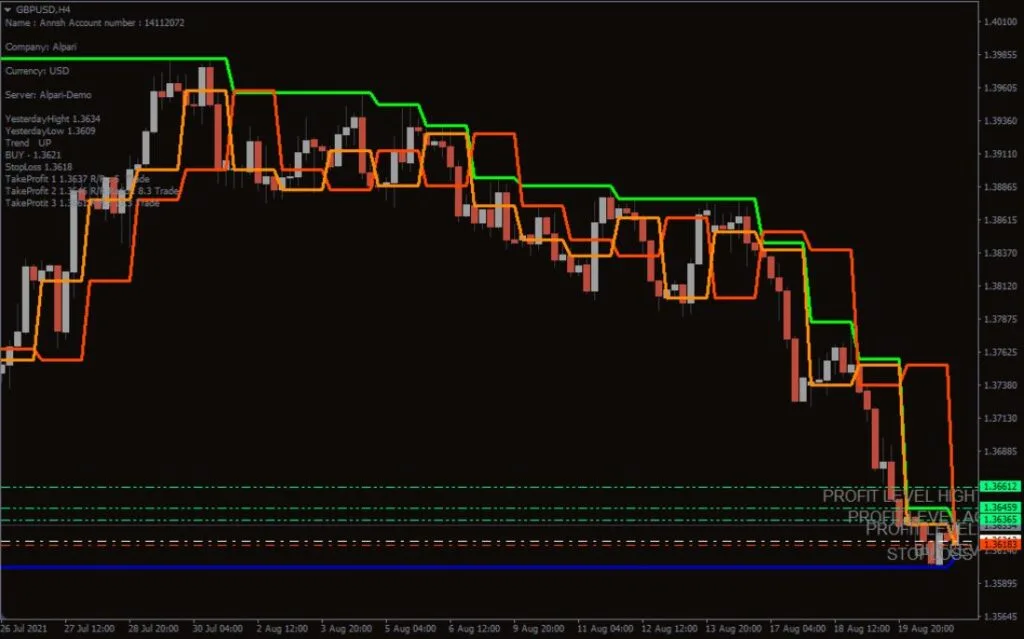1024x639 pixels.
Task: Click the Server: Alpari-Demo label
Action: (x=50, y=95)
